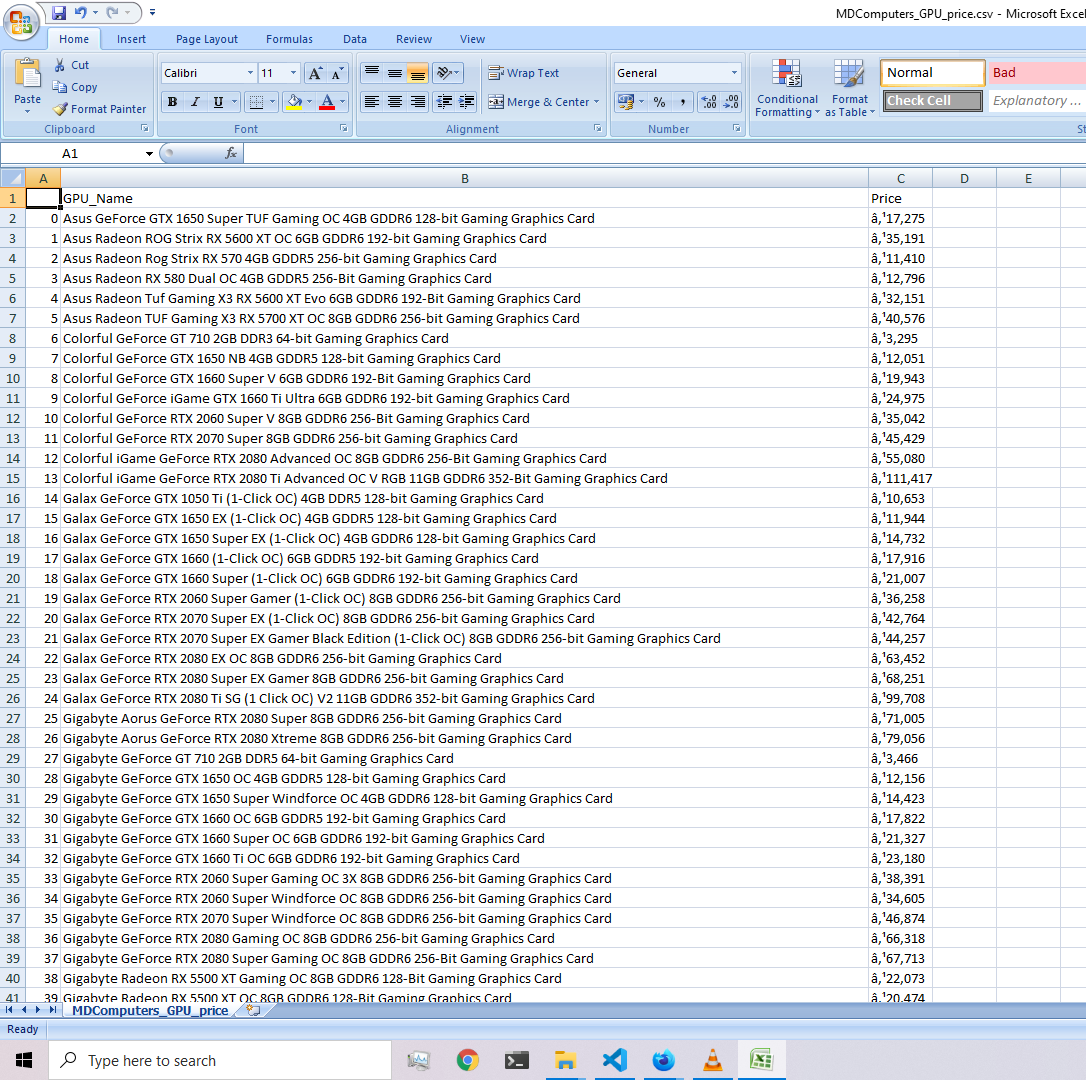
Task: Expand Name Box dropdown
Action: tap(149, 154)
